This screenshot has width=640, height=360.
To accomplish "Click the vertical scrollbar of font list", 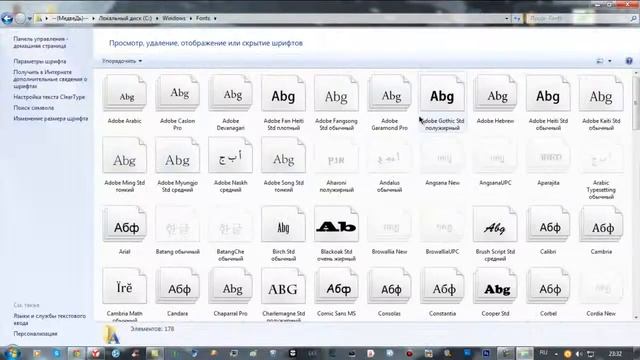I will coord(636,196).
